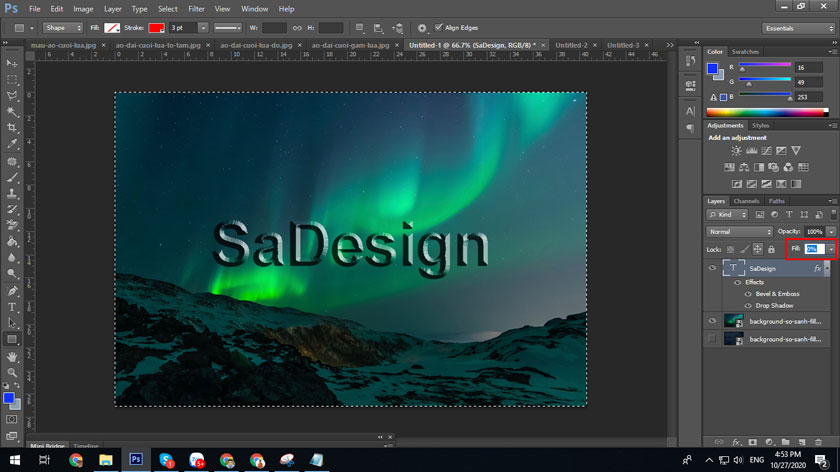
Task: Switch to the Untitled-2 document tab
Action: (x=571, y=46)
